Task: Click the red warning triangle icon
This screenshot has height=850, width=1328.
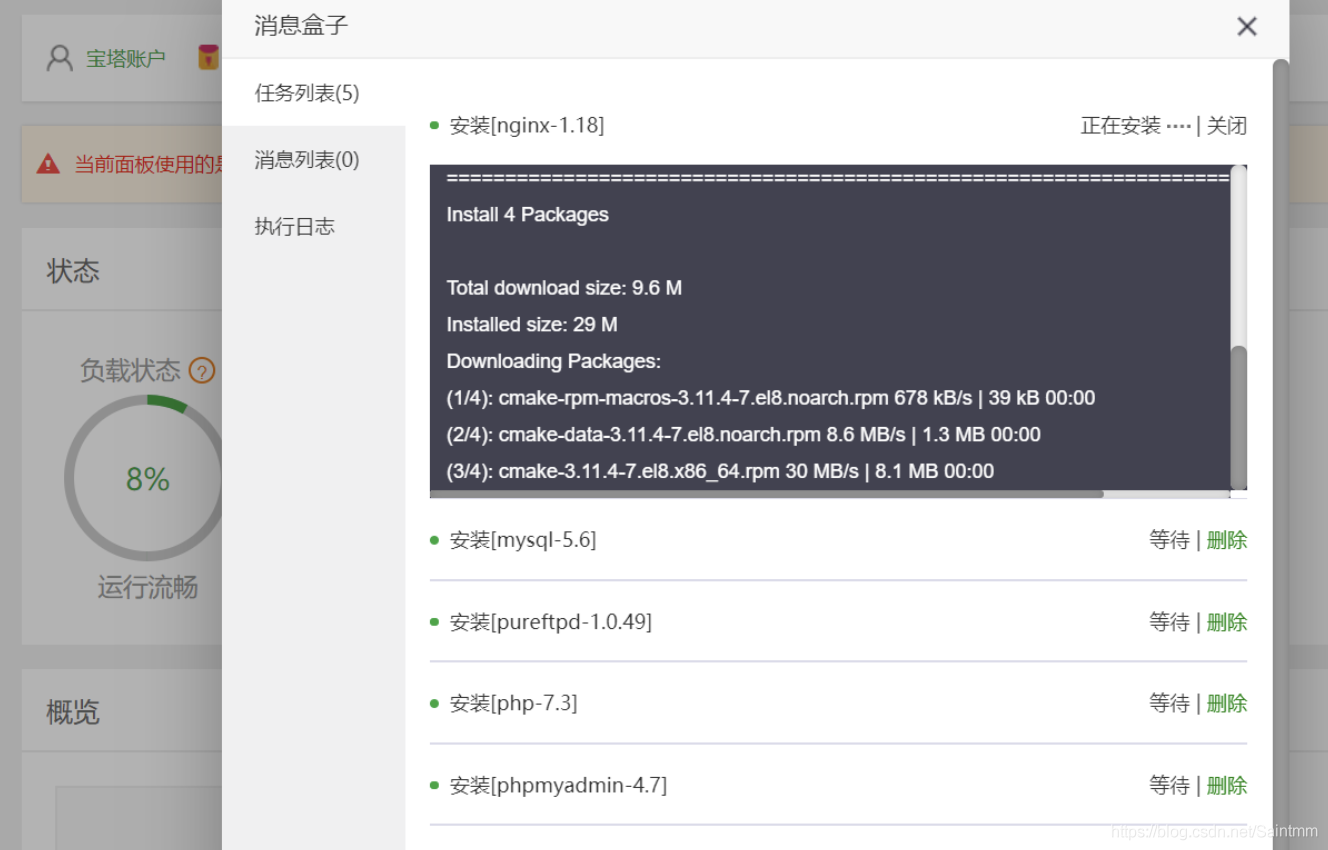Action: click(48, 164)
